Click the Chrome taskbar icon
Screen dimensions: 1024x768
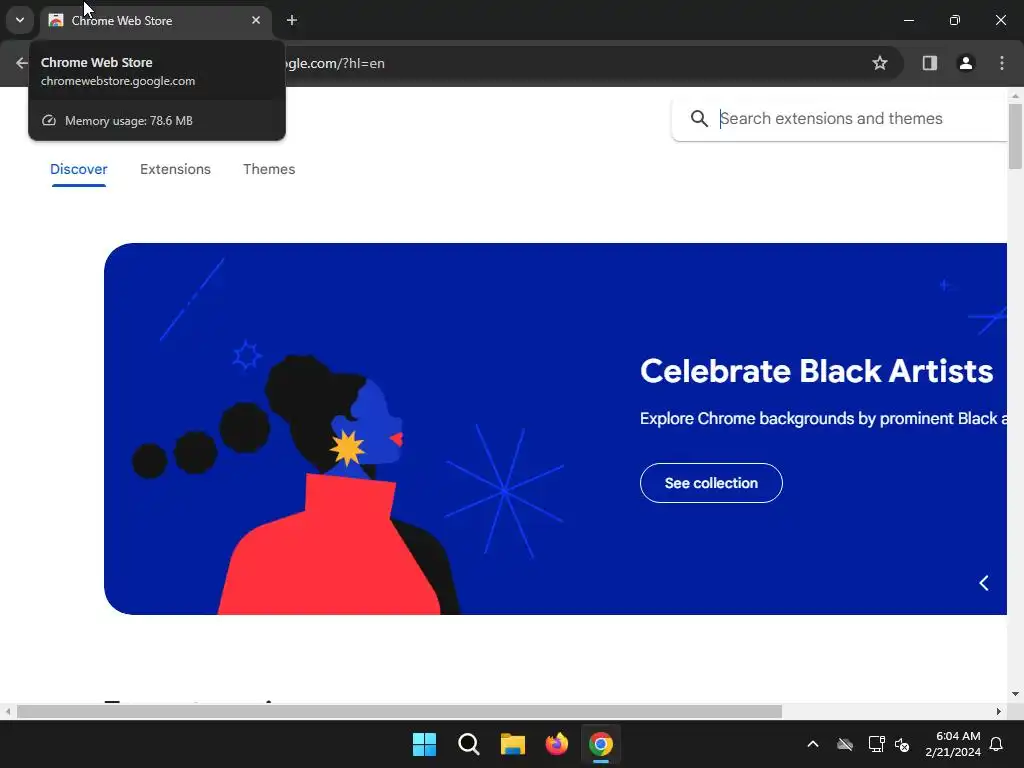click(601, 744)
